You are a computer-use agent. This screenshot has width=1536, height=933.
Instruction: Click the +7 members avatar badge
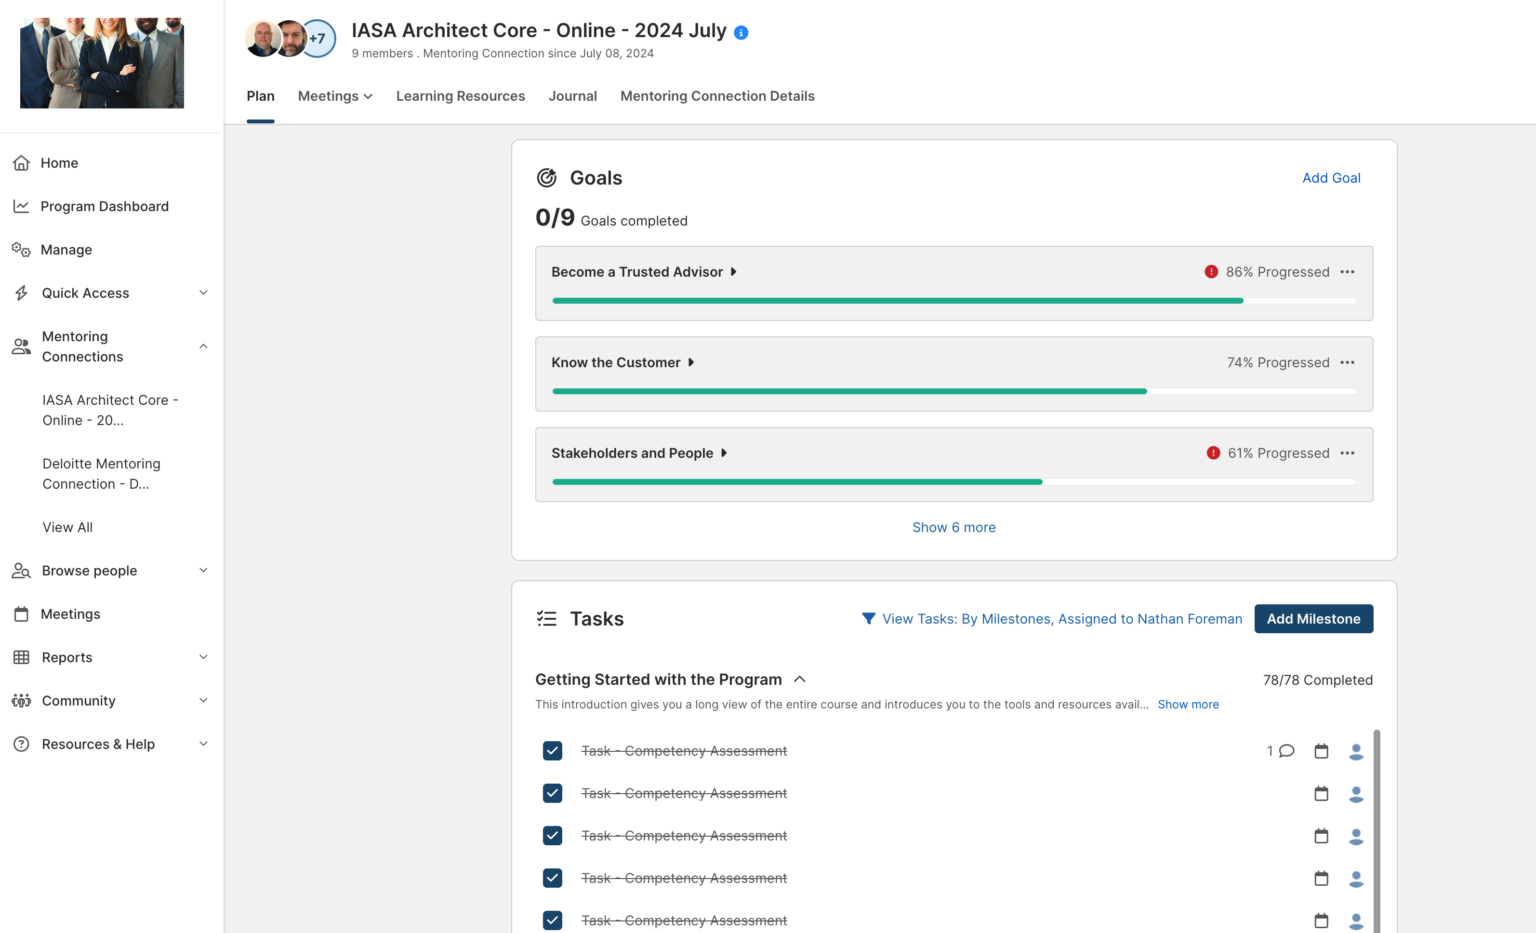318,38
